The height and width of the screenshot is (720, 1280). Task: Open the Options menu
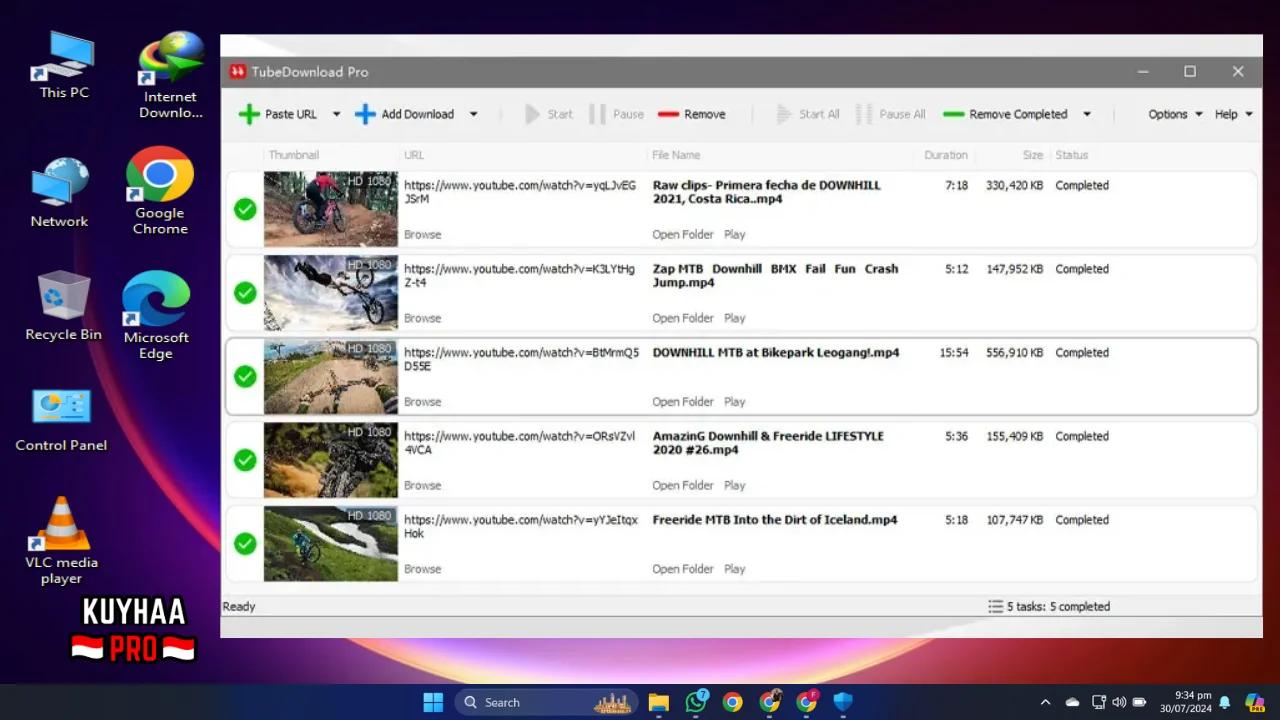point(1175,114)
